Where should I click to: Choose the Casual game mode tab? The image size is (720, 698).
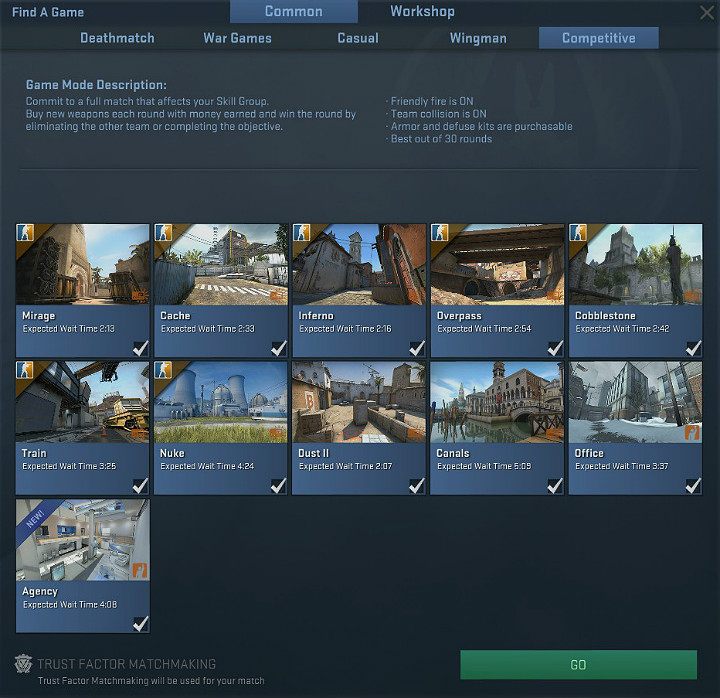[x=357, y=38]
